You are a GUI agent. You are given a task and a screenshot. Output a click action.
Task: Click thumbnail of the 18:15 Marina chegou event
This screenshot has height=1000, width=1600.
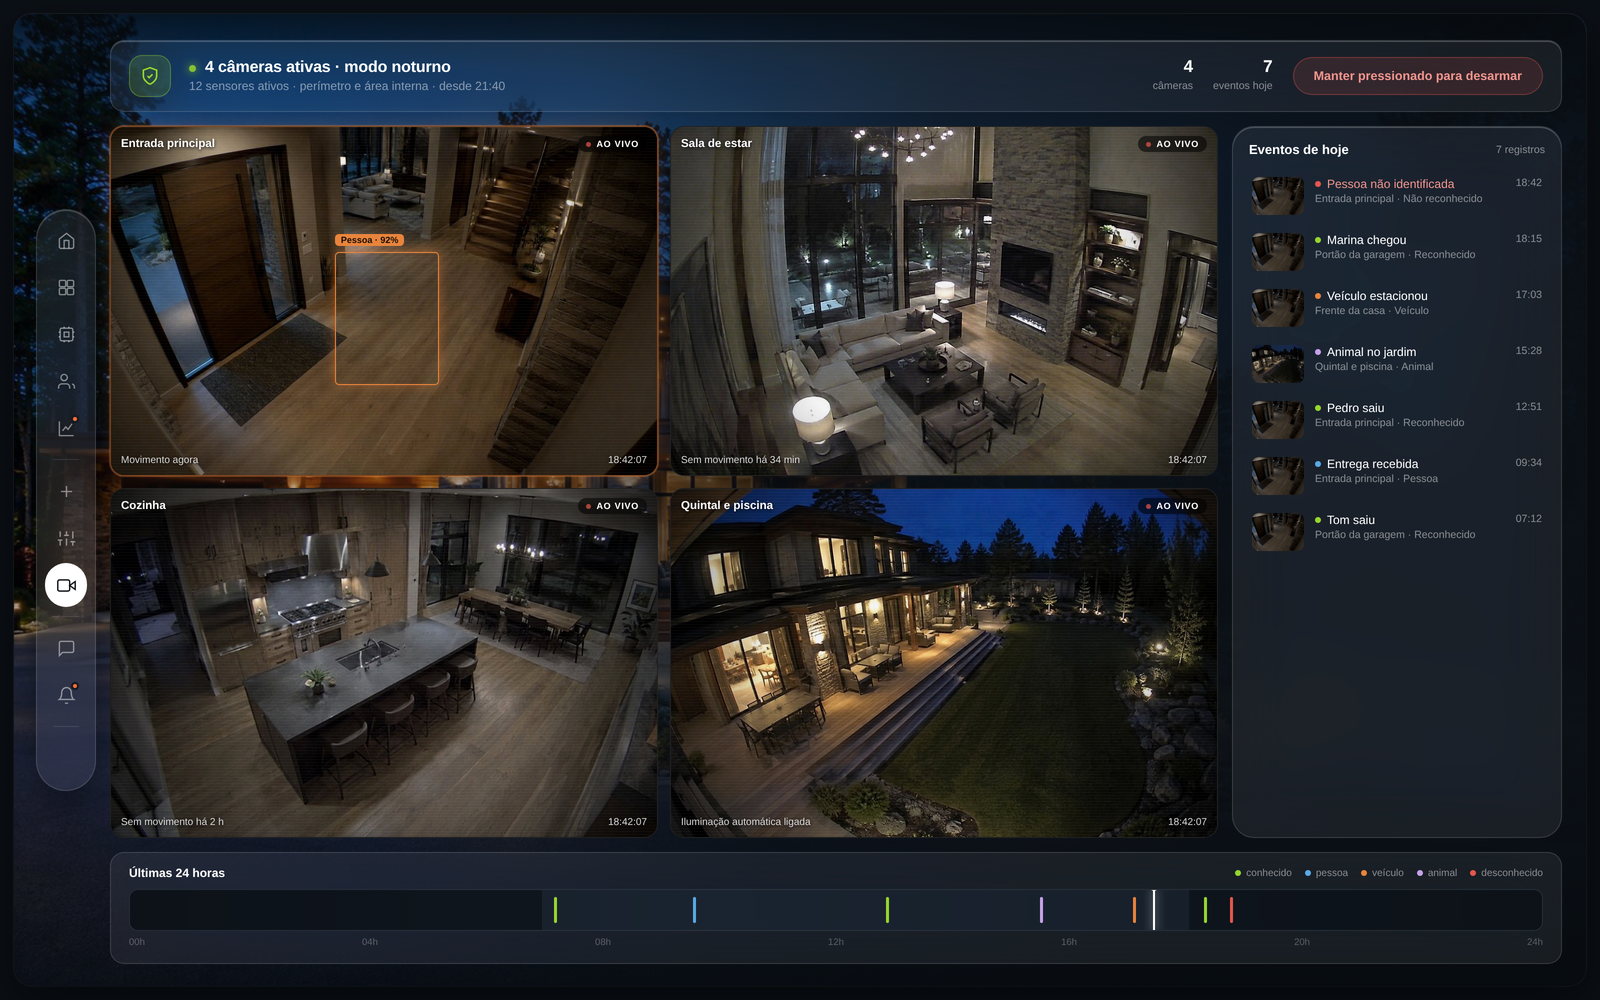click(1278, 252)
